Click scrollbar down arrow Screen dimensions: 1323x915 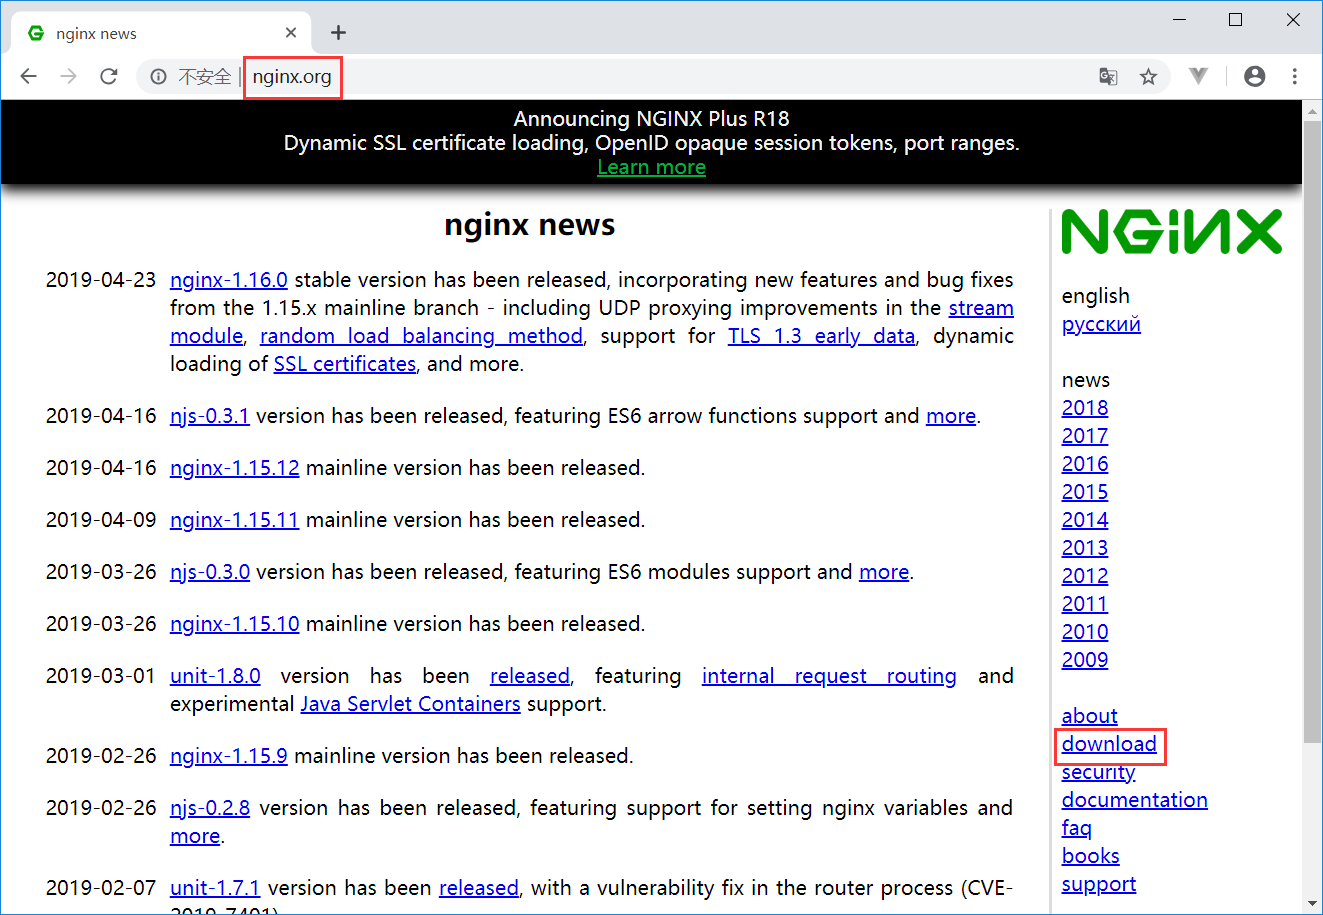(1312, 904)
